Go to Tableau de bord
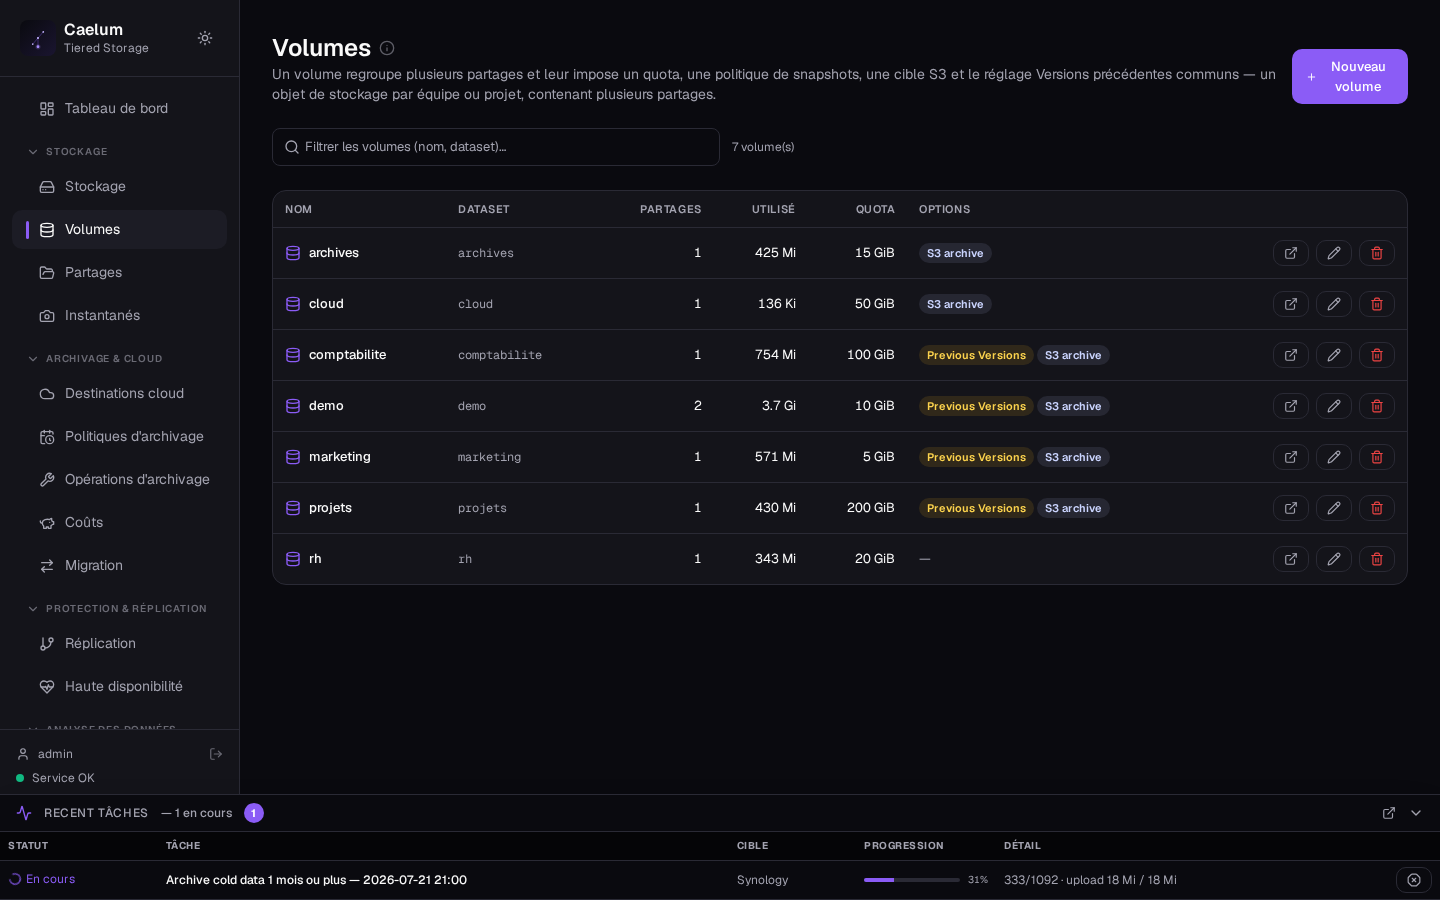The width and height of the screenshot is (1440, 900). point(119,108)
